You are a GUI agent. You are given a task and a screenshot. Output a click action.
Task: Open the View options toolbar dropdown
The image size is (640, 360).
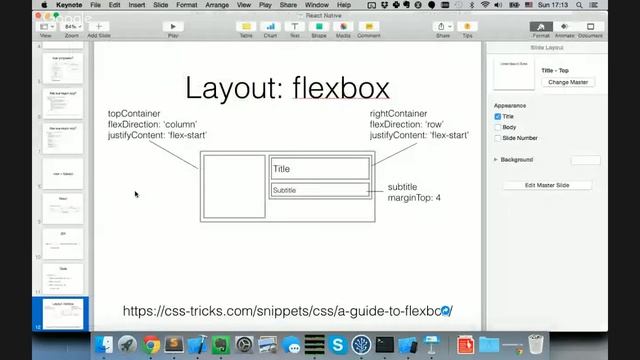45,27
